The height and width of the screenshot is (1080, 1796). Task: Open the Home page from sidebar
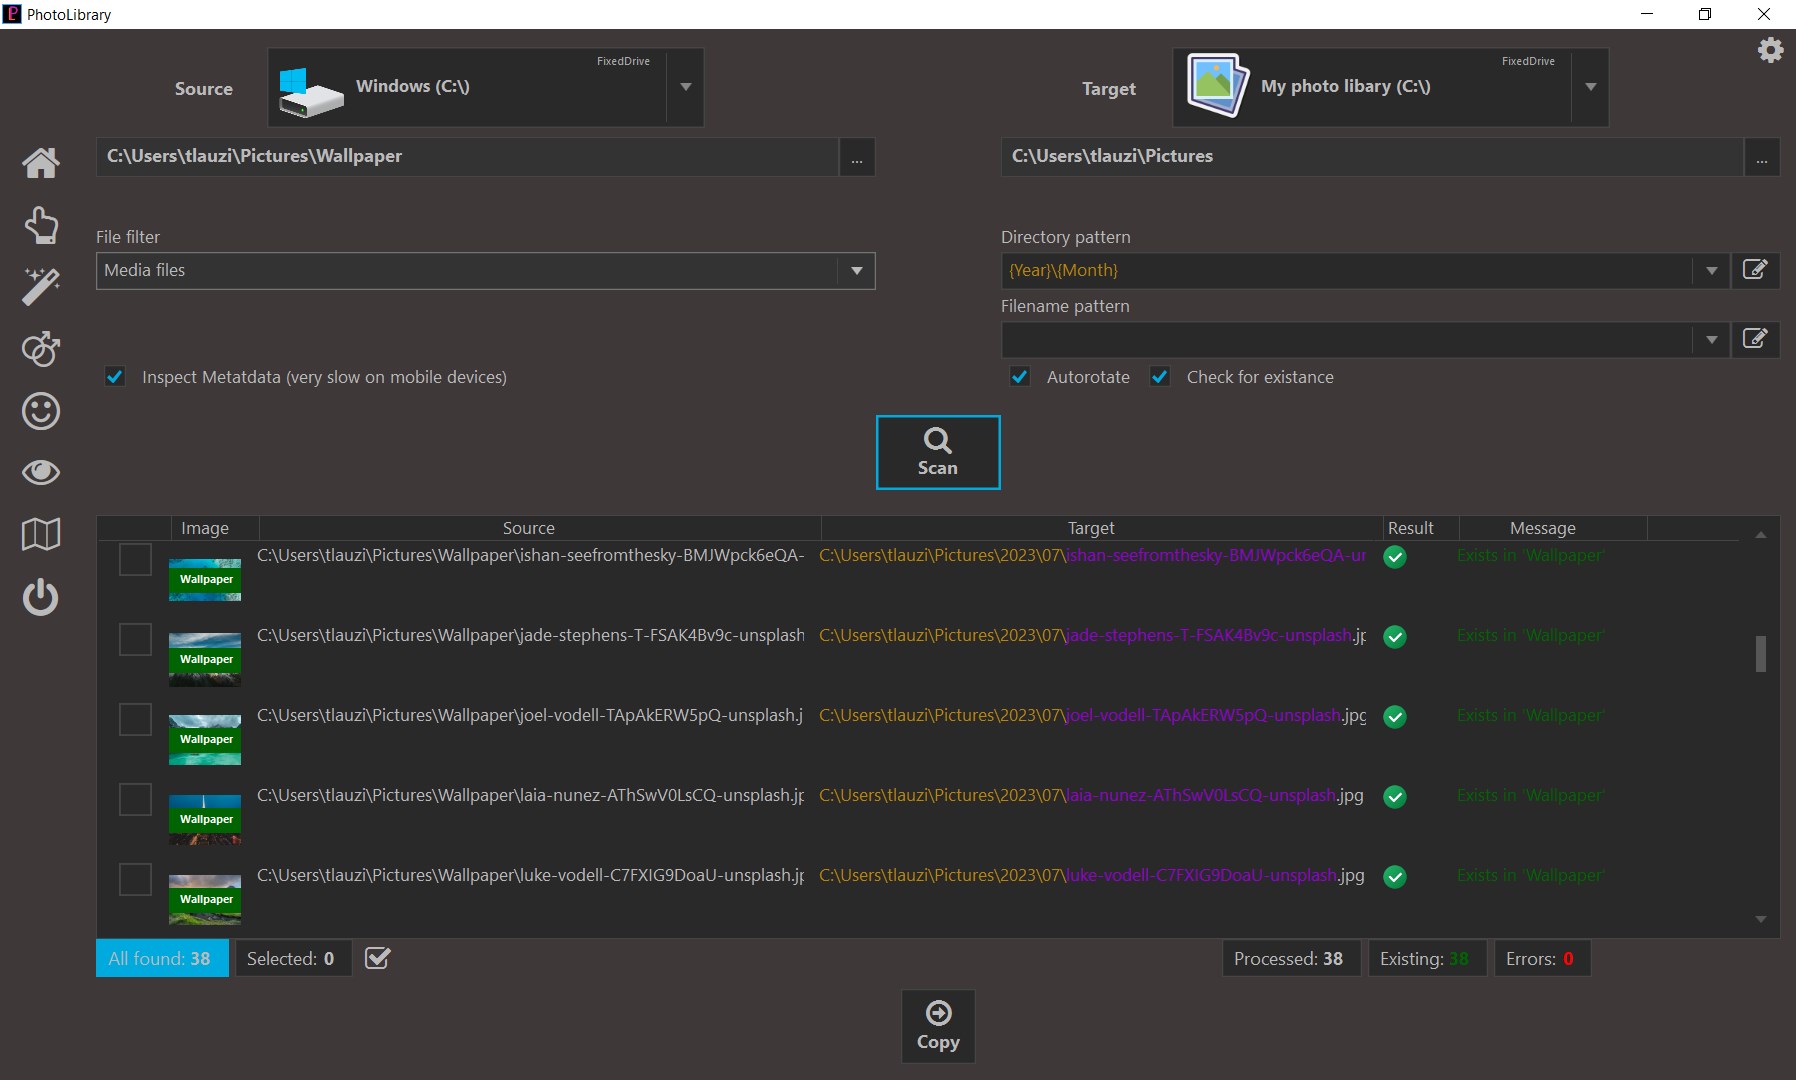41,162
